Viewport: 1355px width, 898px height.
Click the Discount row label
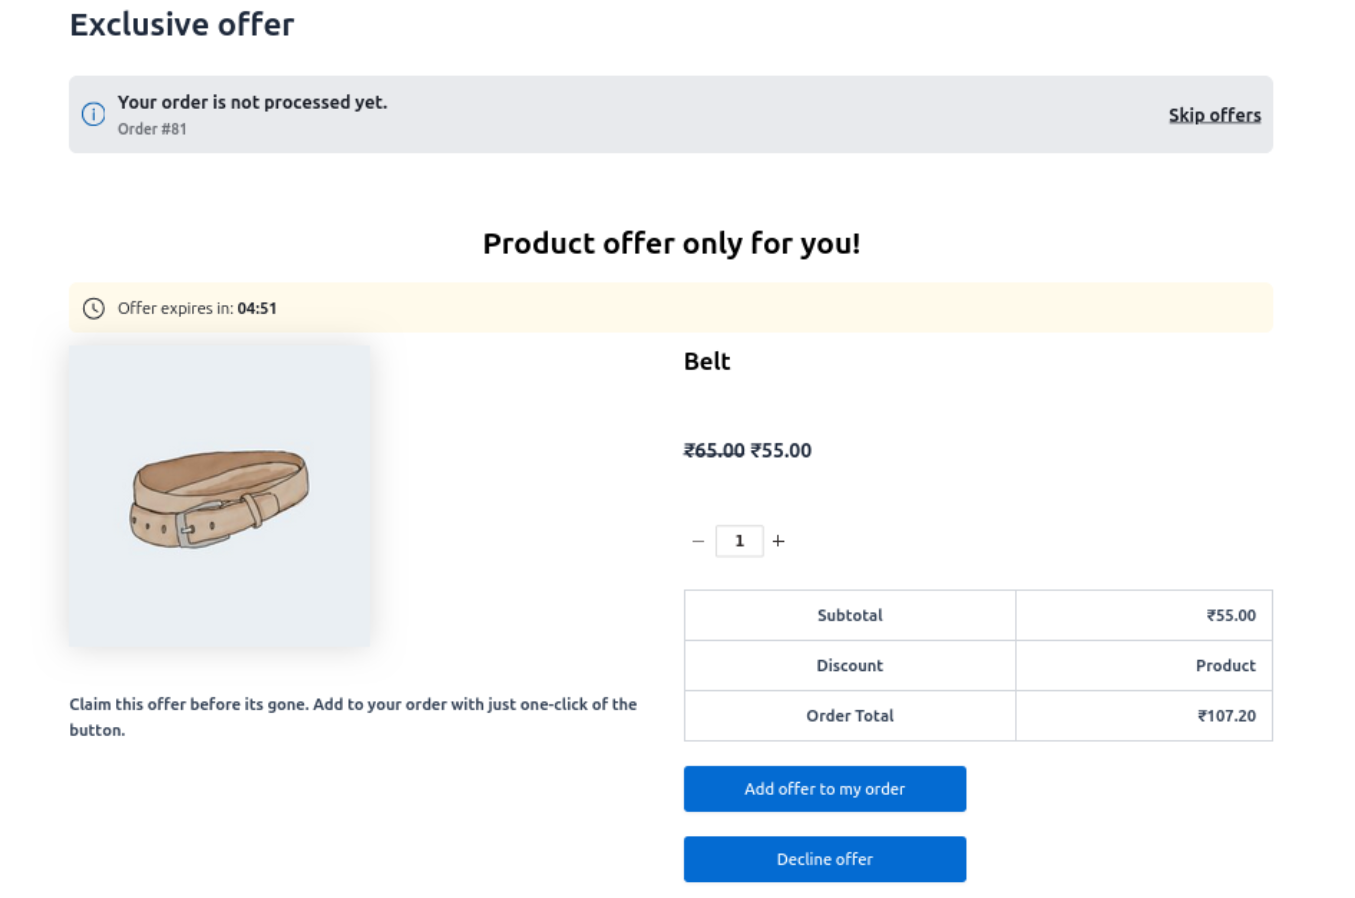tap(849, 665)
